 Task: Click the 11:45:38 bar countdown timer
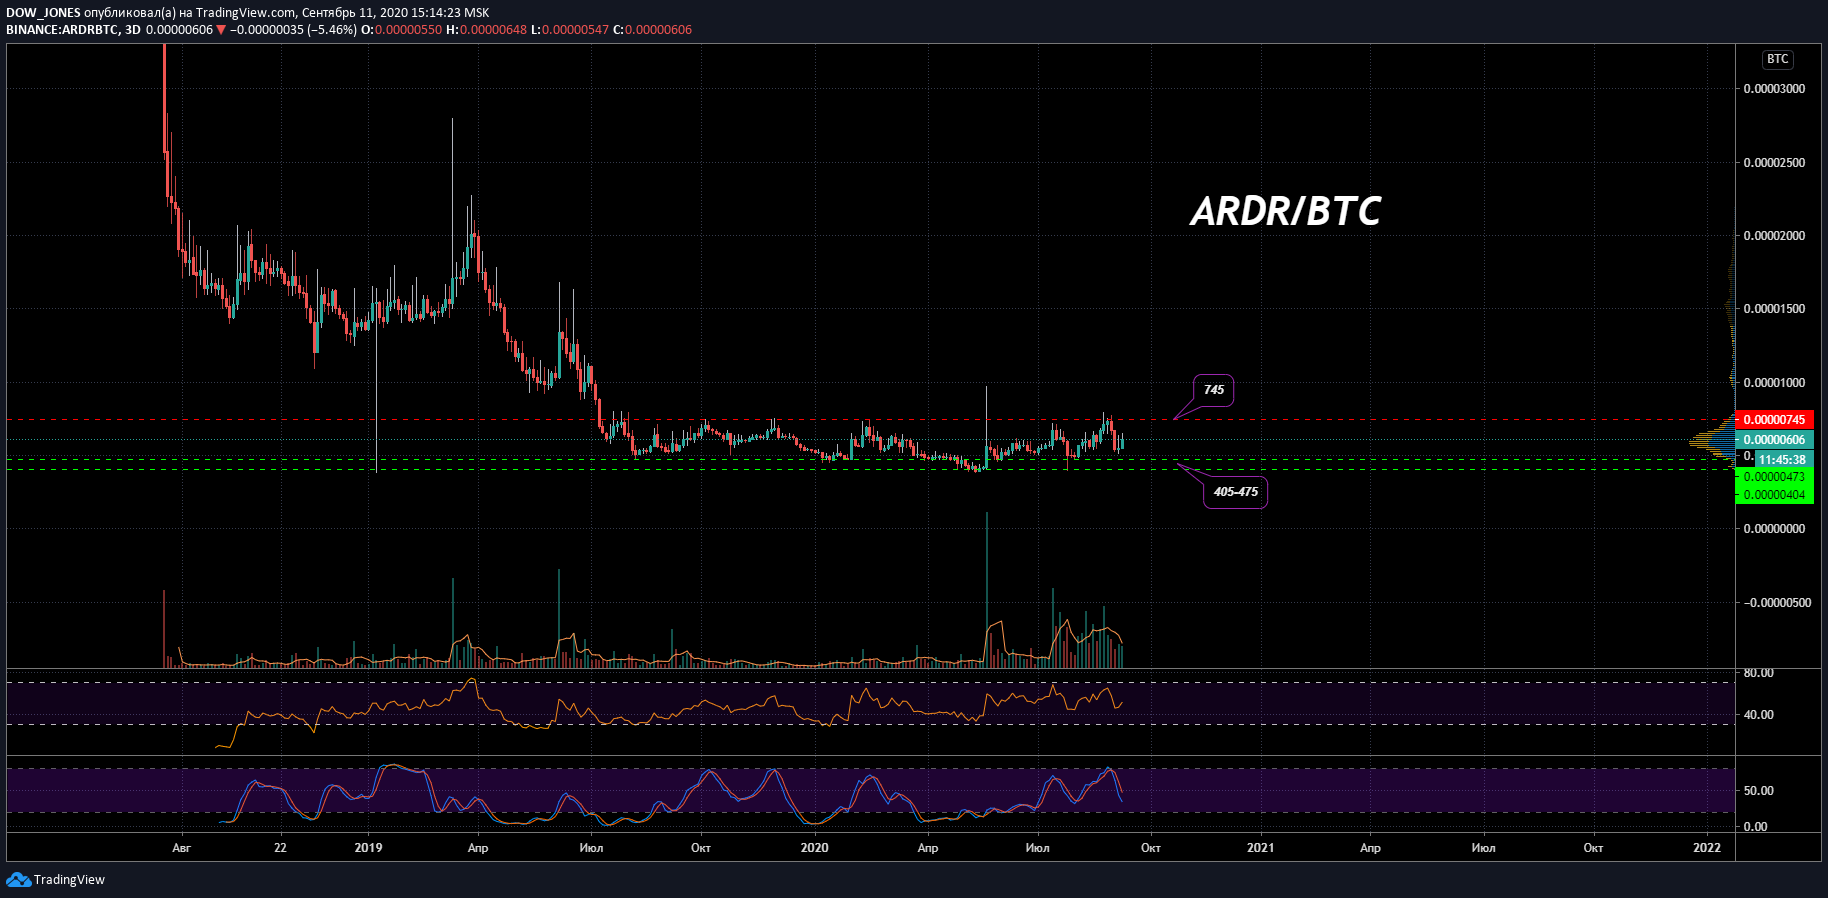point(1782,460)
